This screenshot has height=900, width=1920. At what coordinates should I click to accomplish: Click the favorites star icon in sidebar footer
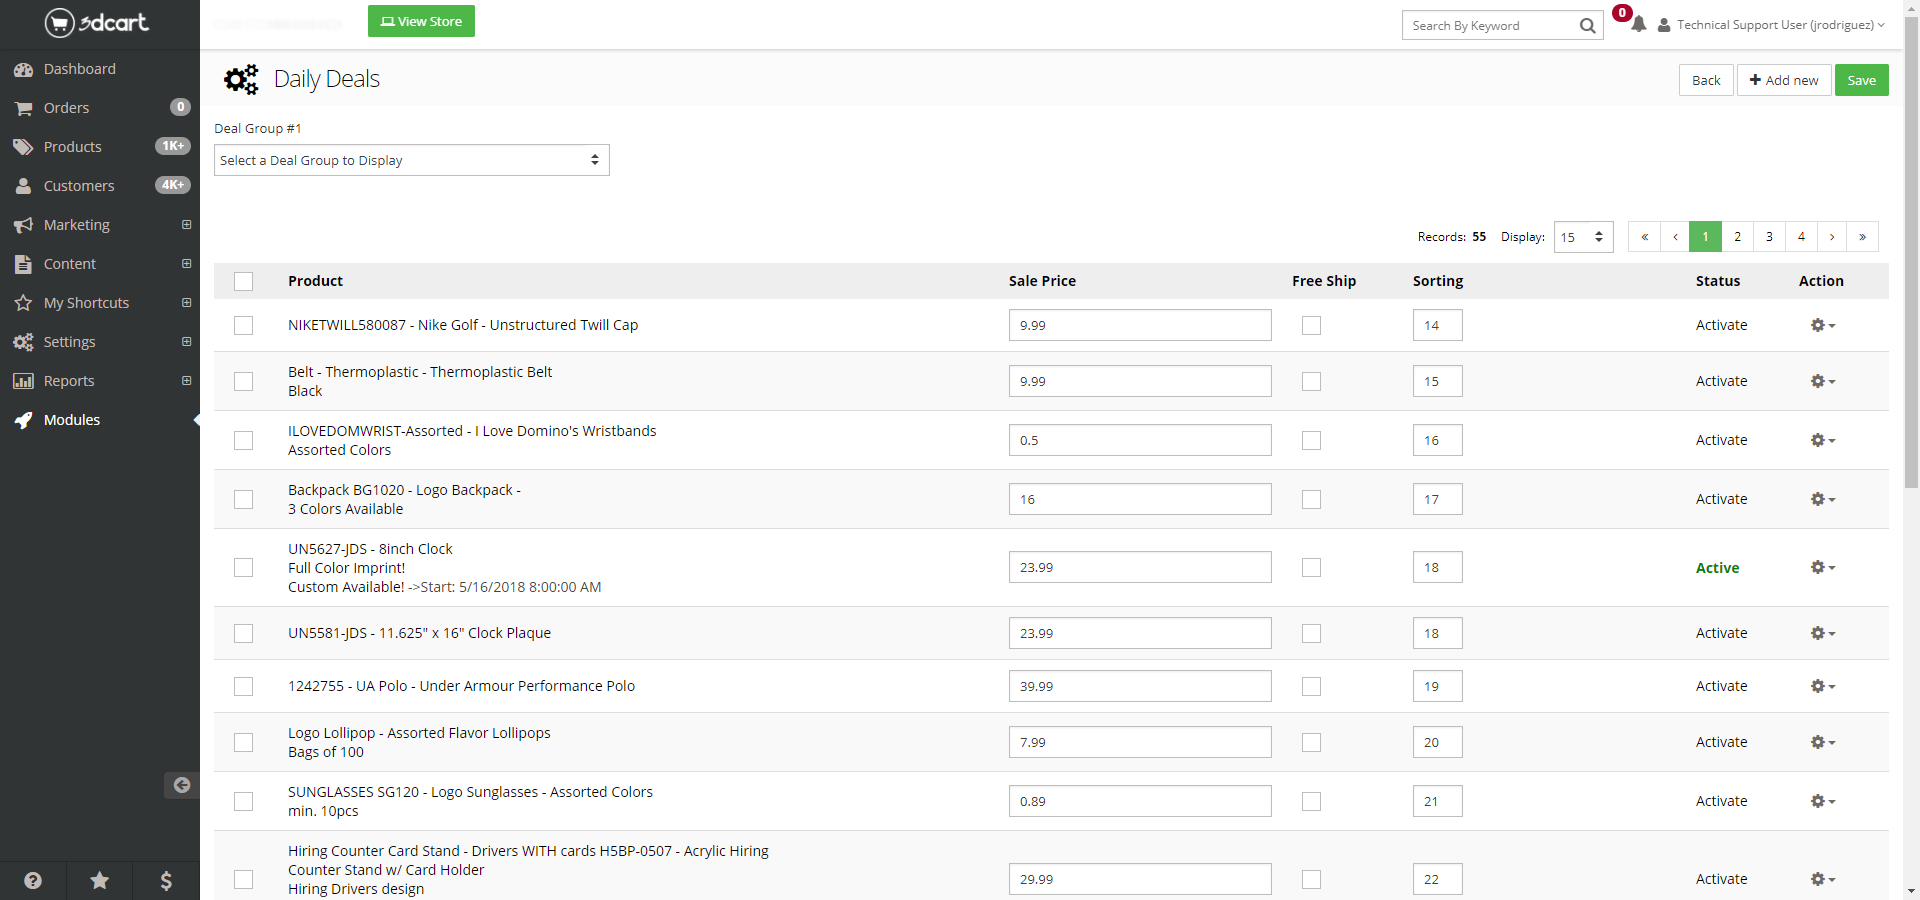100,880
